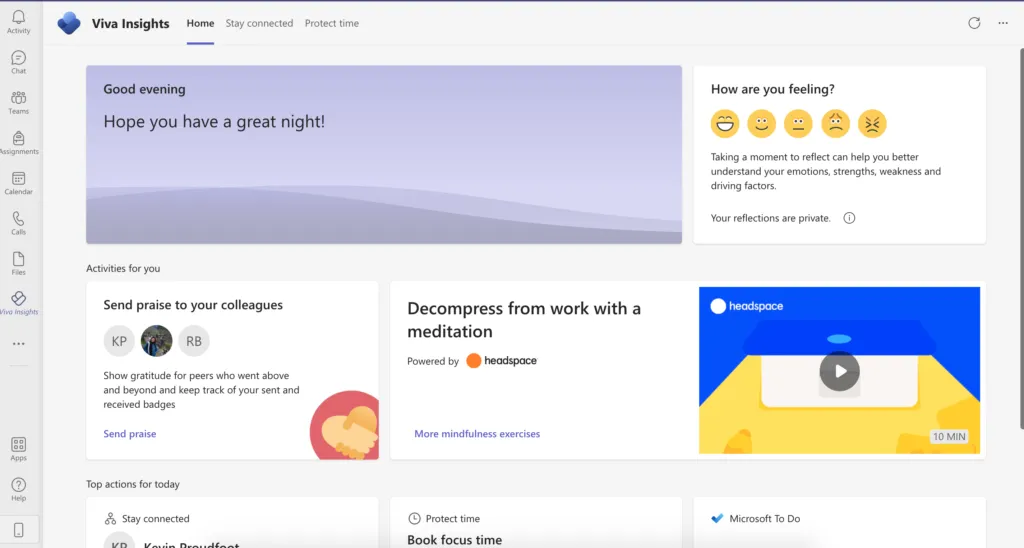Image resolution: width=1024 pixels, height=548 pixels.
Task: Click the KP colleague avatar
Action: point(119,341)
